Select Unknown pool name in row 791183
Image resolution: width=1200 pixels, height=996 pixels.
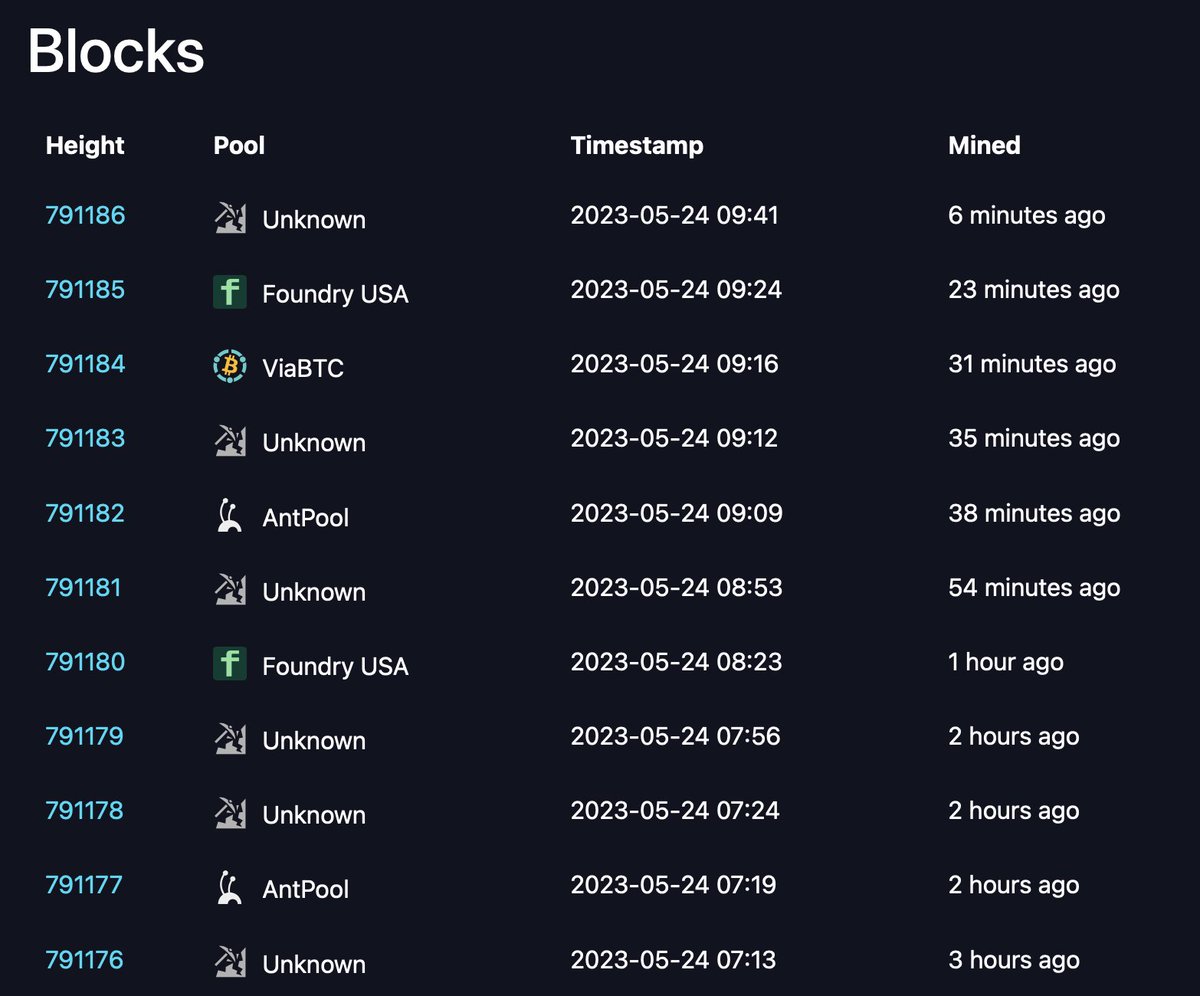tap(314, 443)
